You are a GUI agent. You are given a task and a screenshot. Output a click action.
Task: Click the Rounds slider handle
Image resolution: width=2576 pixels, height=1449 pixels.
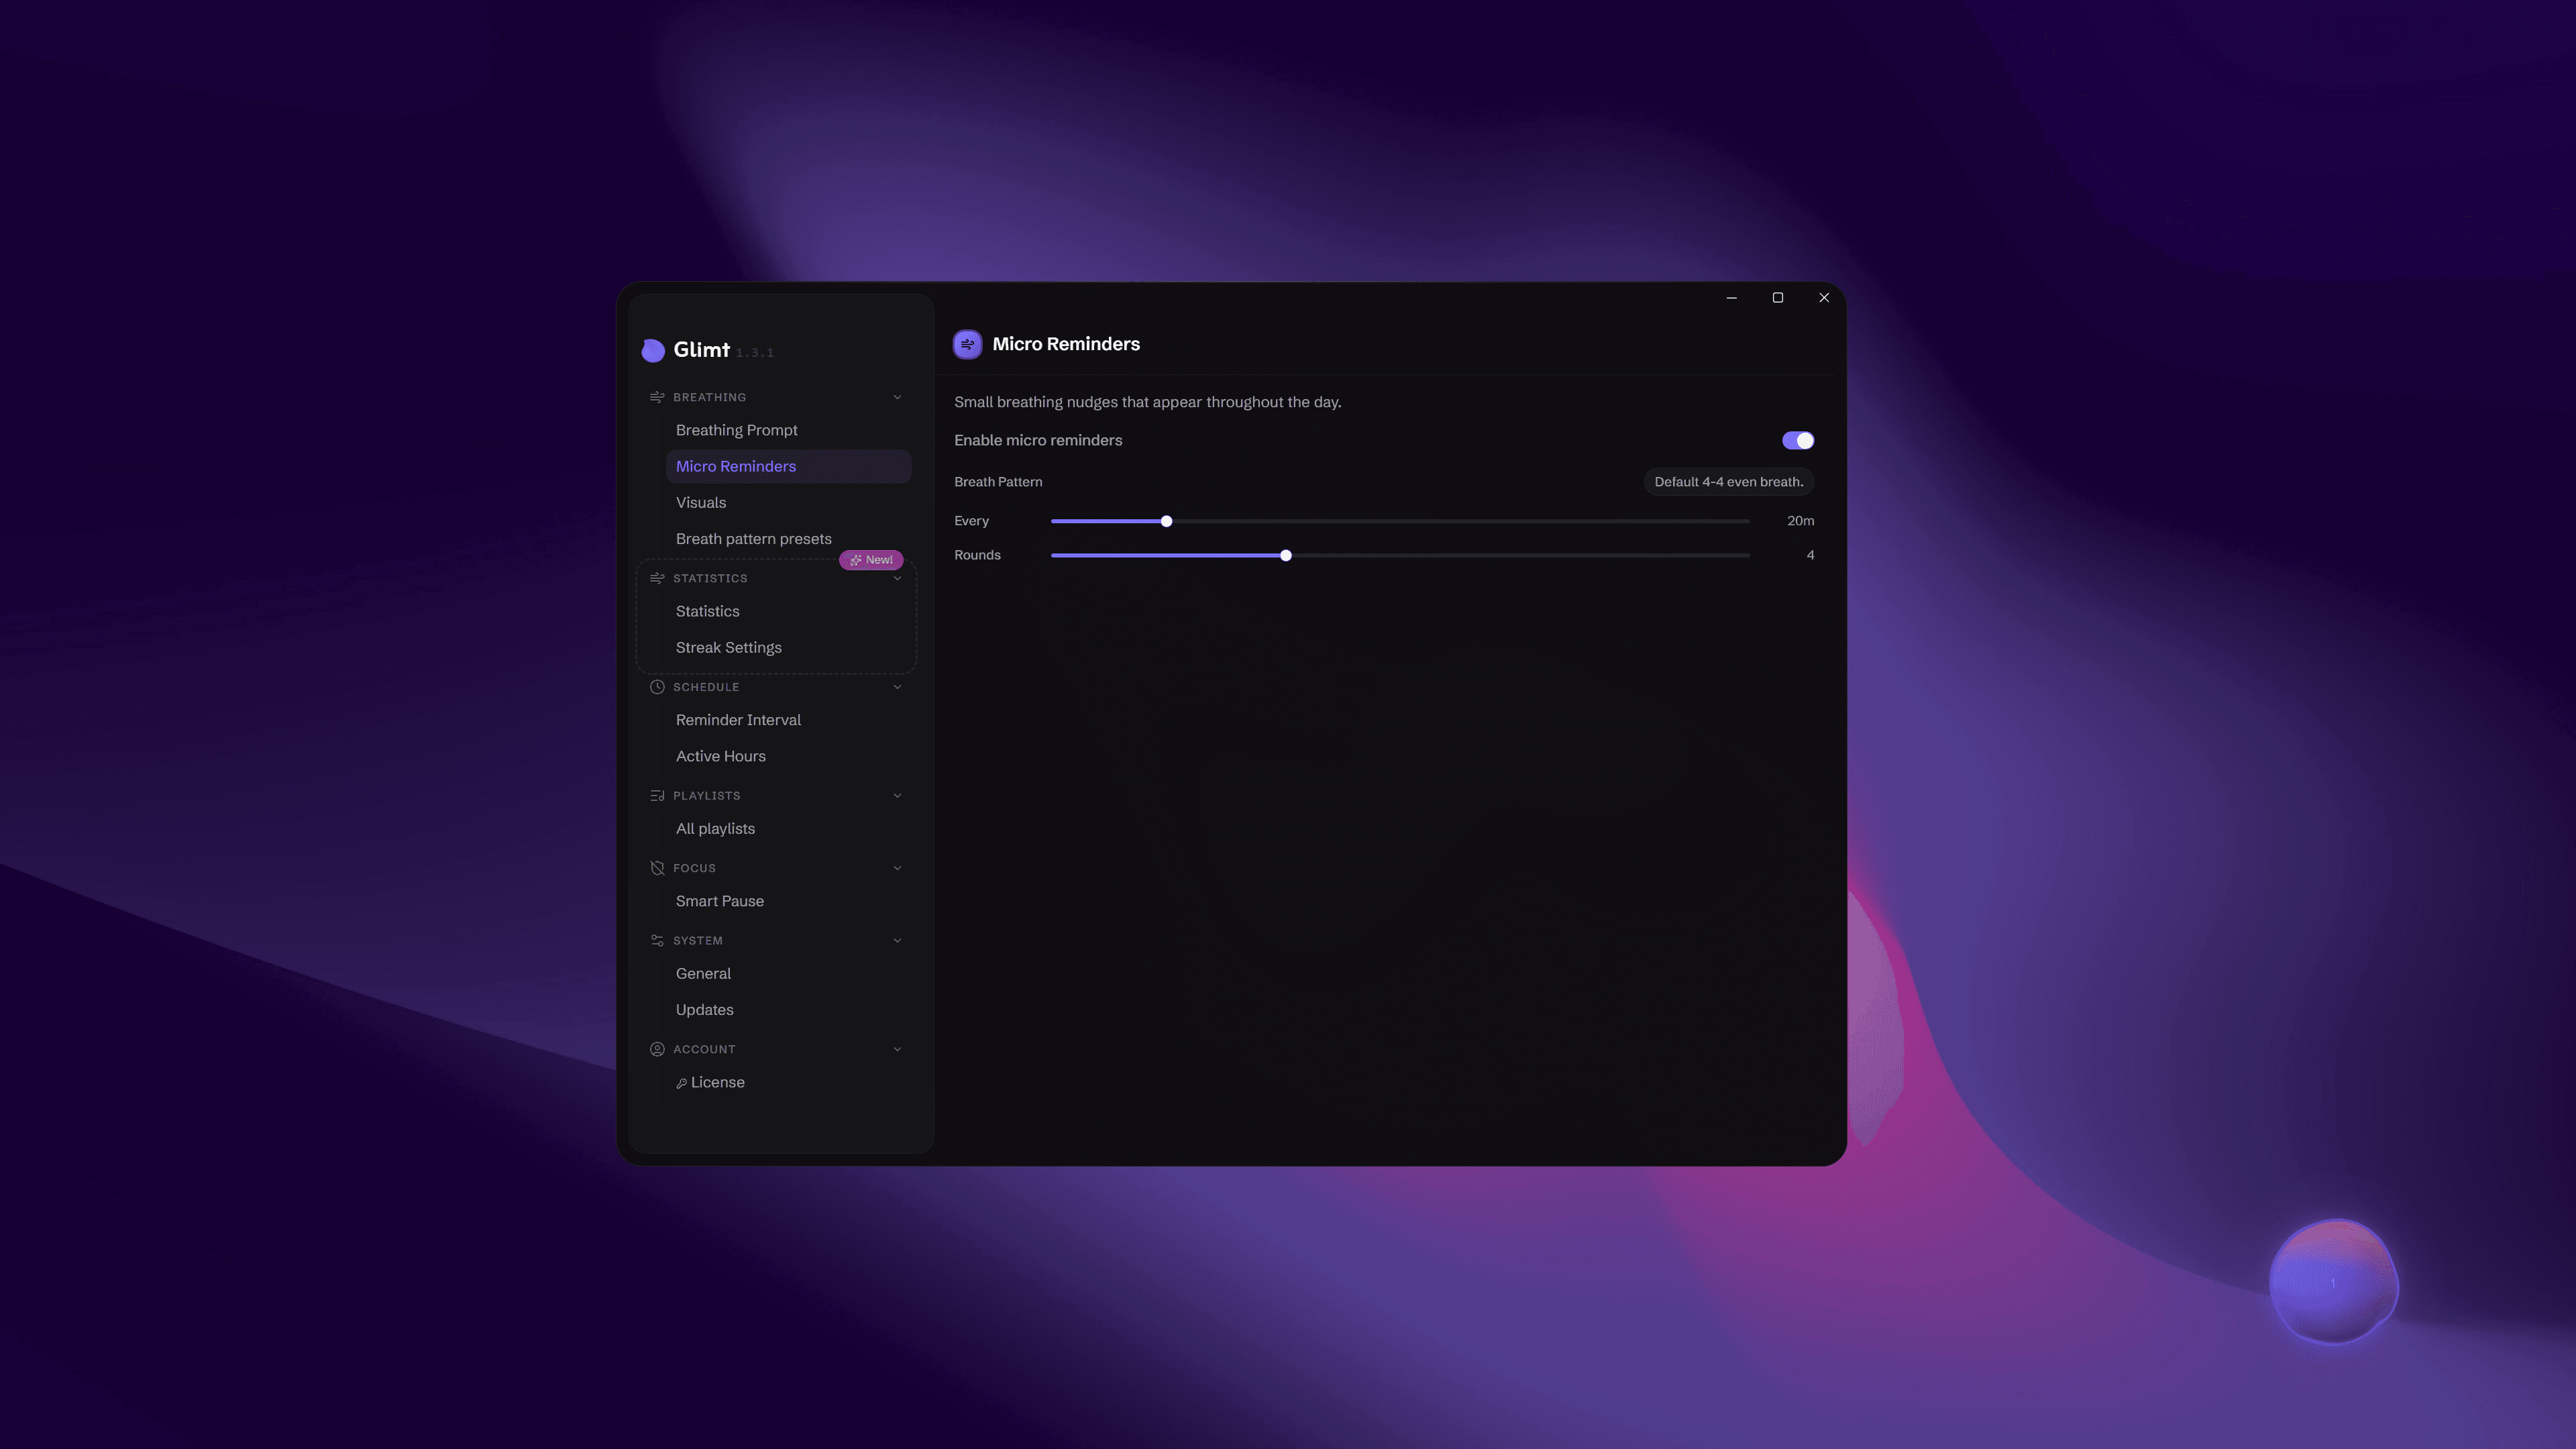click(x=1286, y=556)
